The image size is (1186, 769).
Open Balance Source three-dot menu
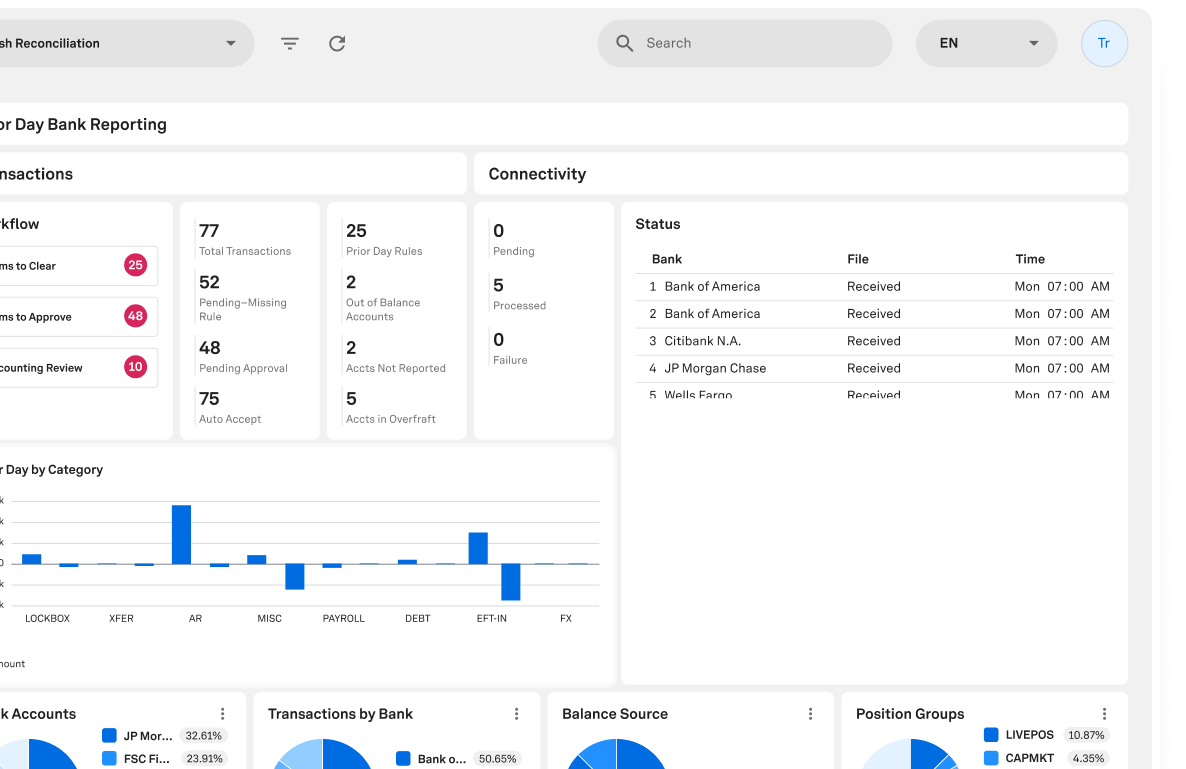(811, 714)
